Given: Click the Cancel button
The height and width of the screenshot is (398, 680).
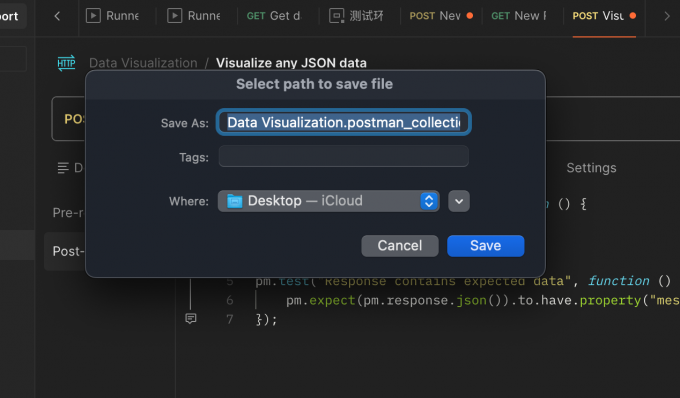Looking at the screenshot, I should coord(400,246).
